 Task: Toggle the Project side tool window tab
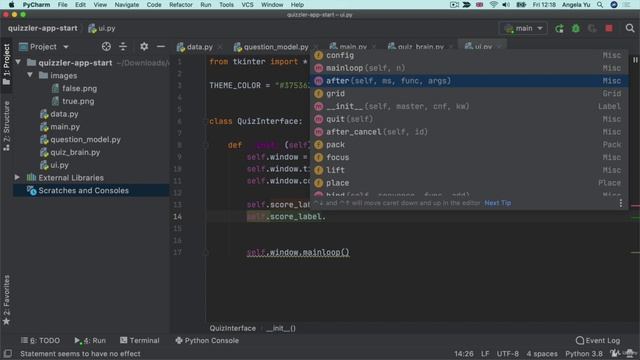click(x=6, y=64)
